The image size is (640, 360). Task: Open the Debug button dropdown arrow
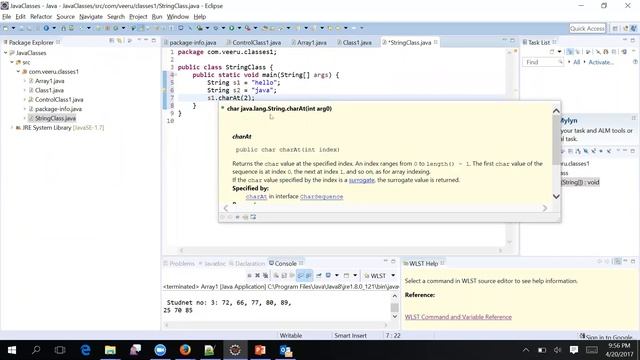(223, 28)
